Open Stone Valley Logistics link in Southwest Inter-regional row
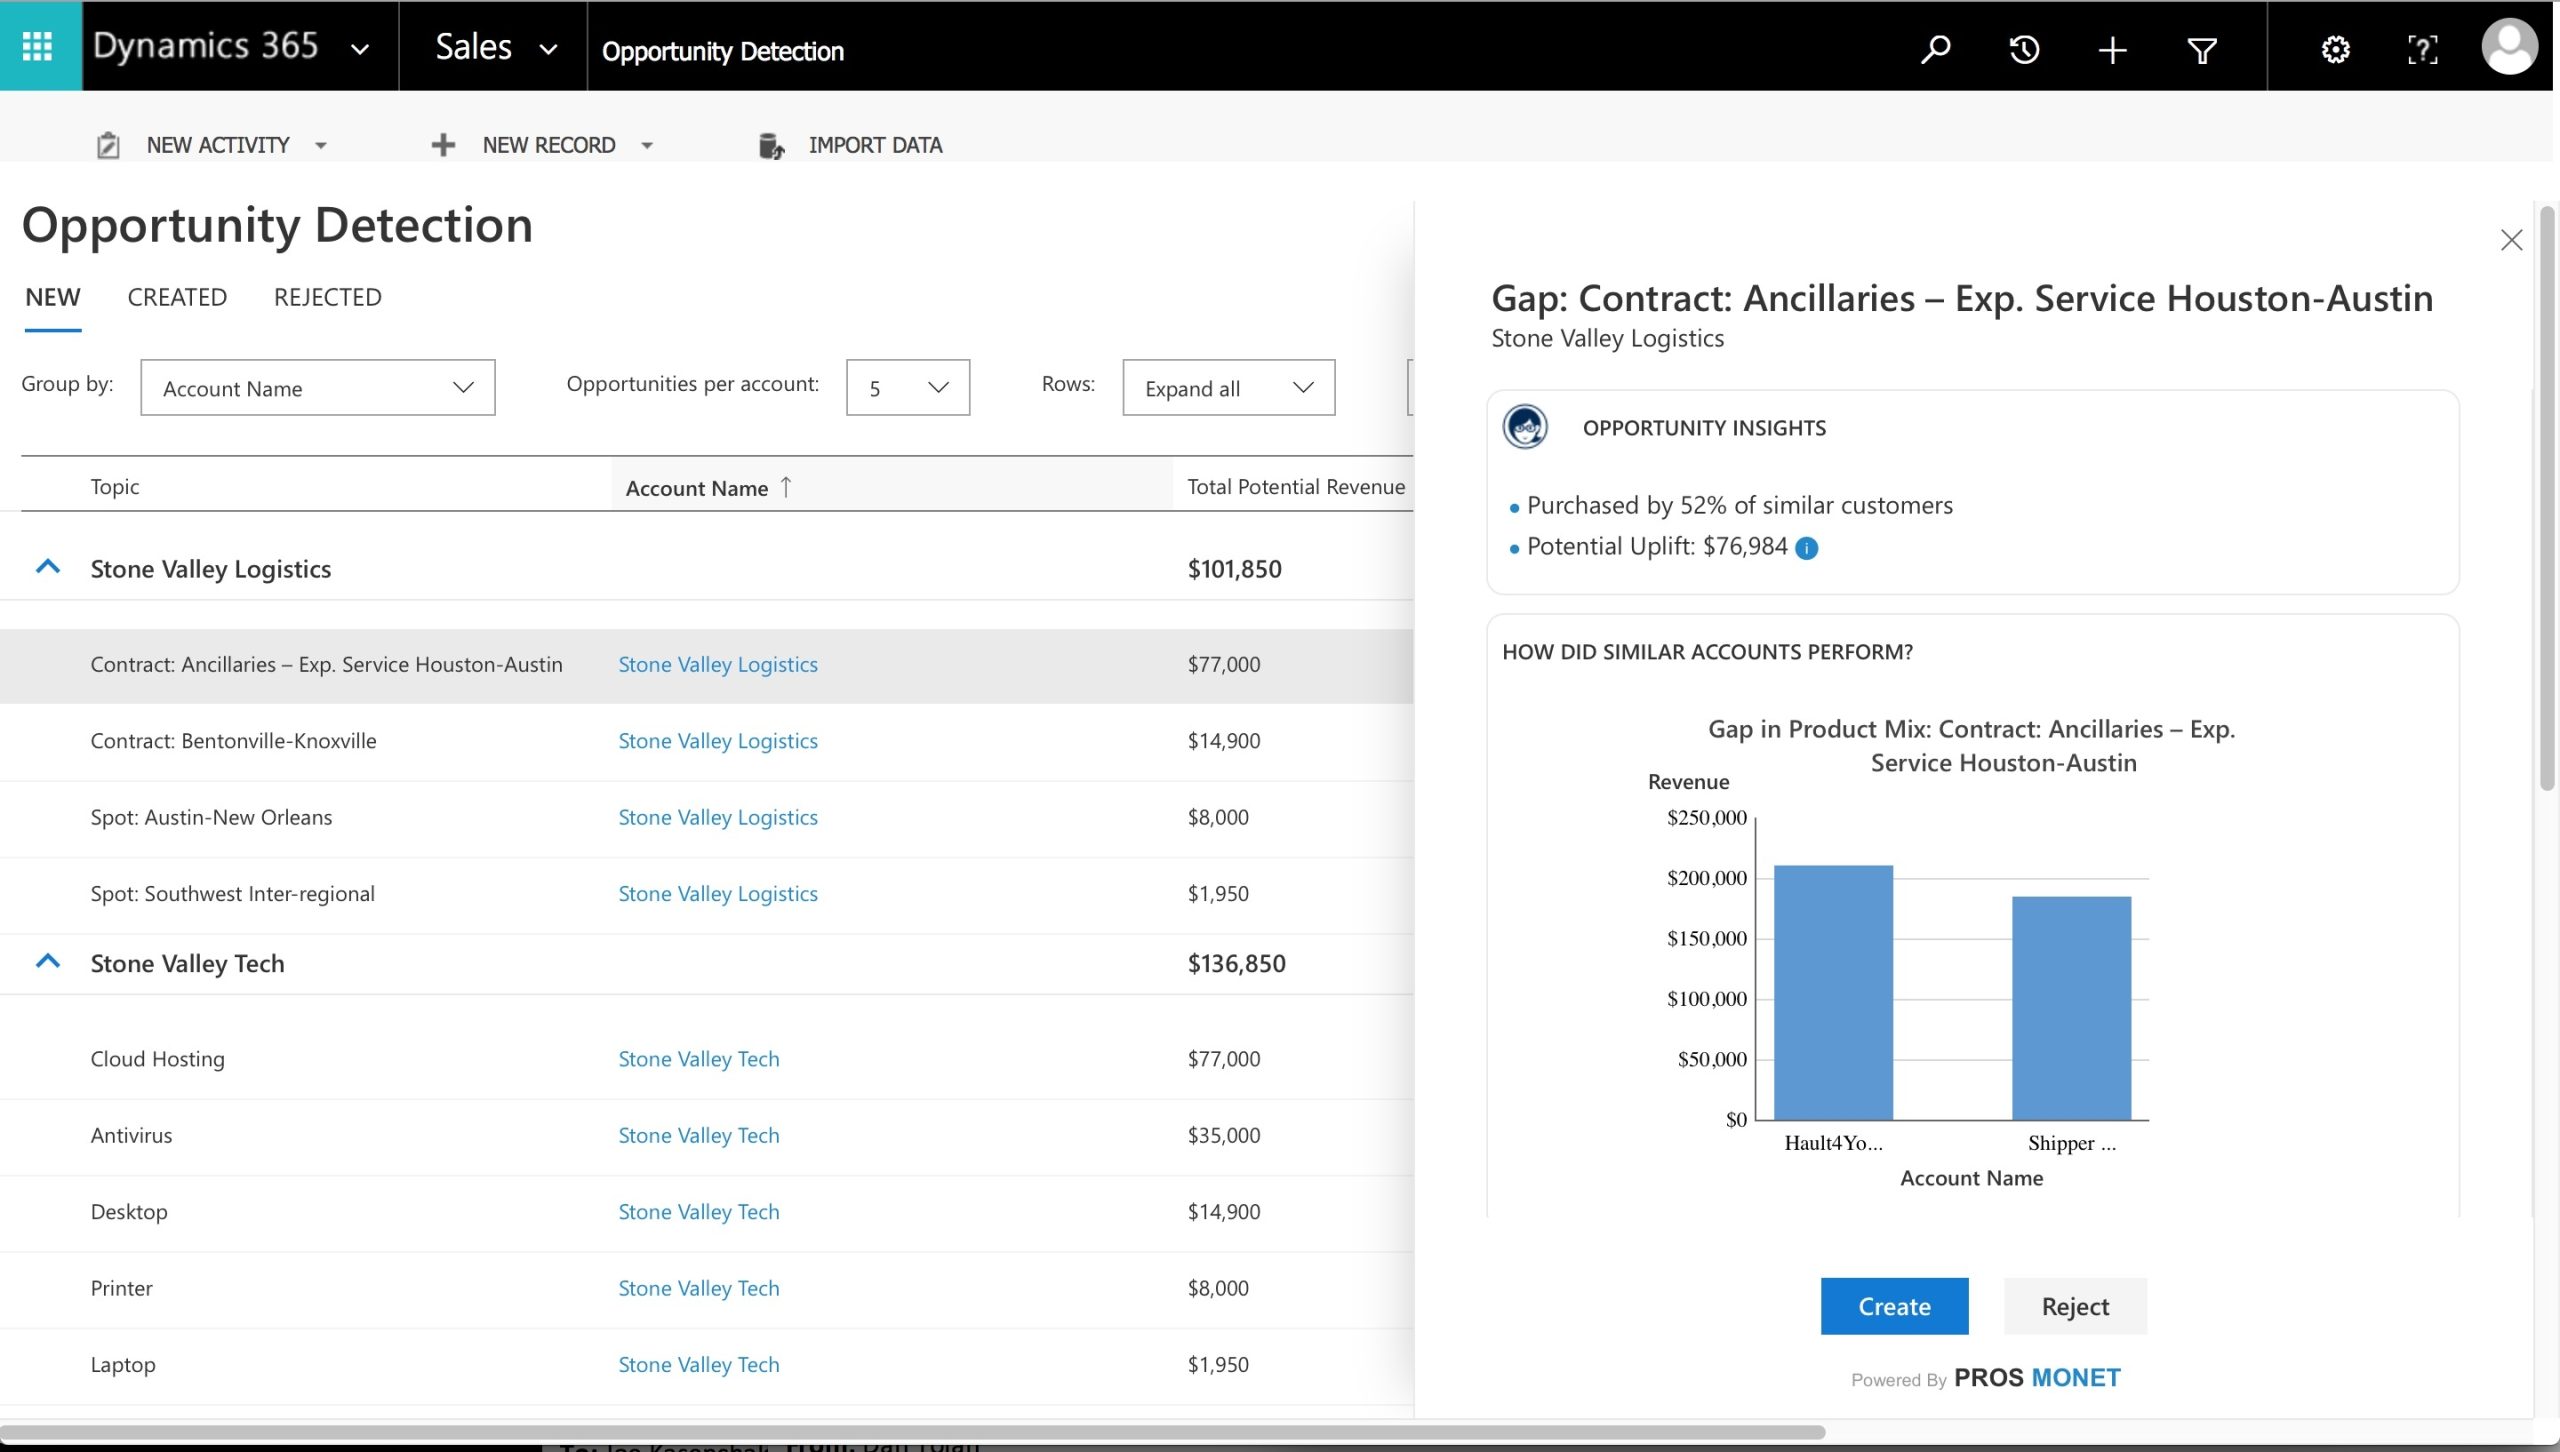 point(717,894)
